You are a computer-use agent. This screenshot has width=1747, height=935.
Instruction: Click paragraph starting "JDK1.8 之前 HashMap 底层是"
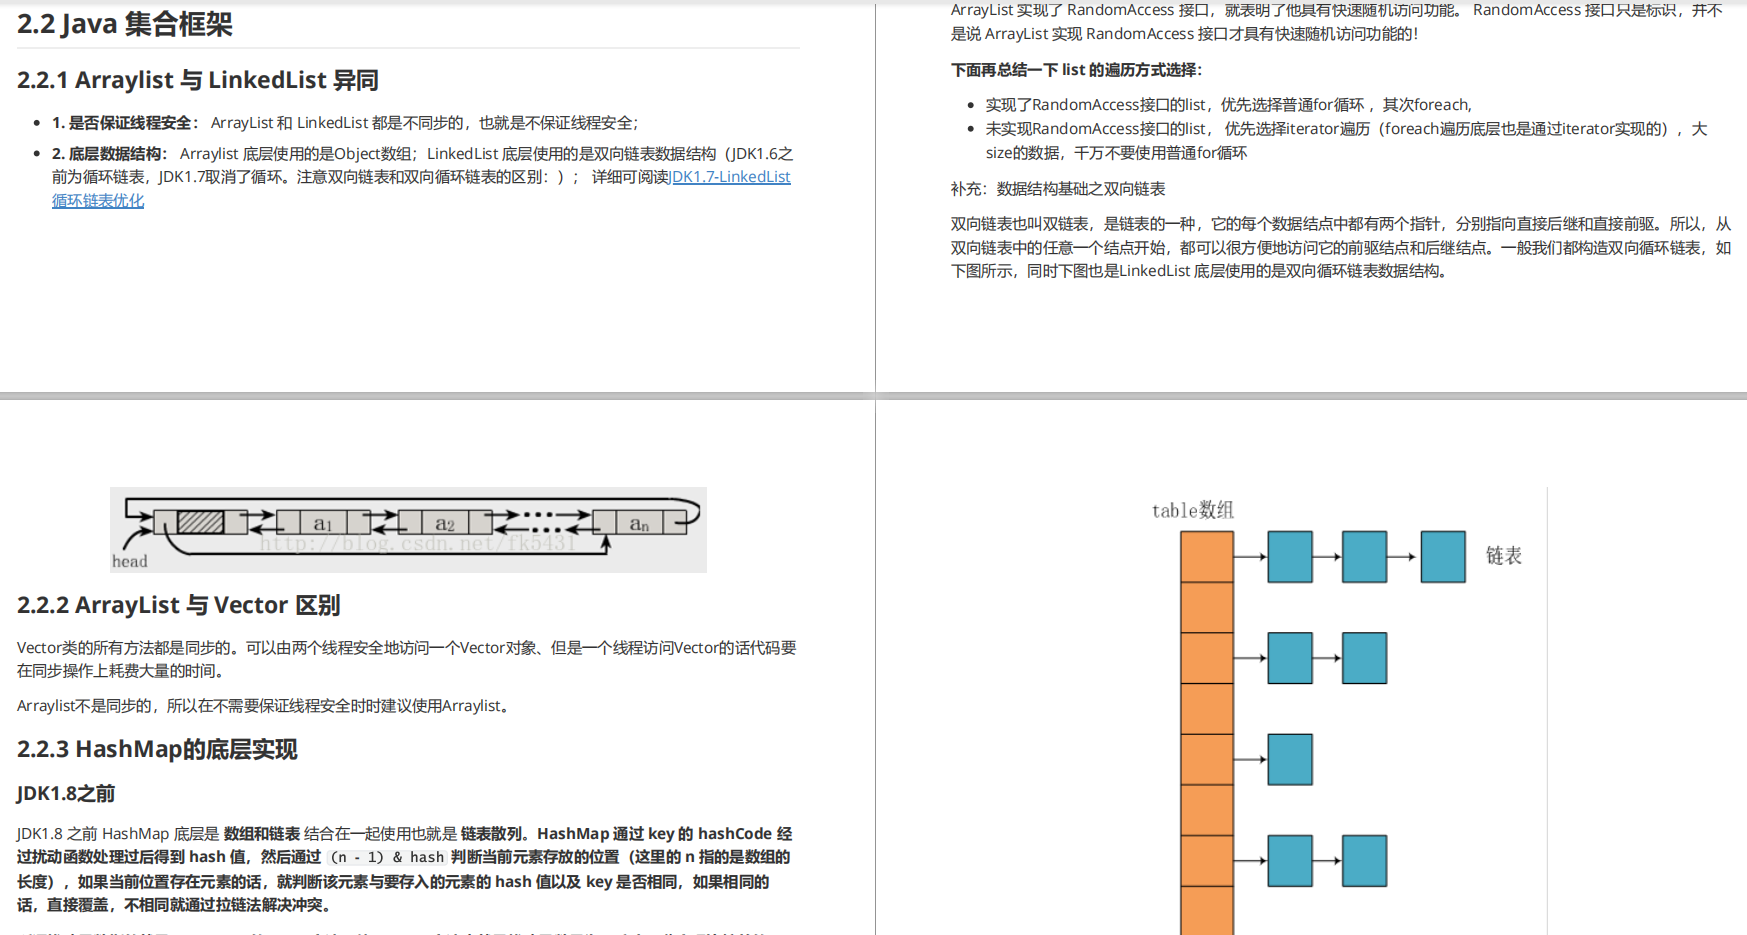tap(405, 869)
